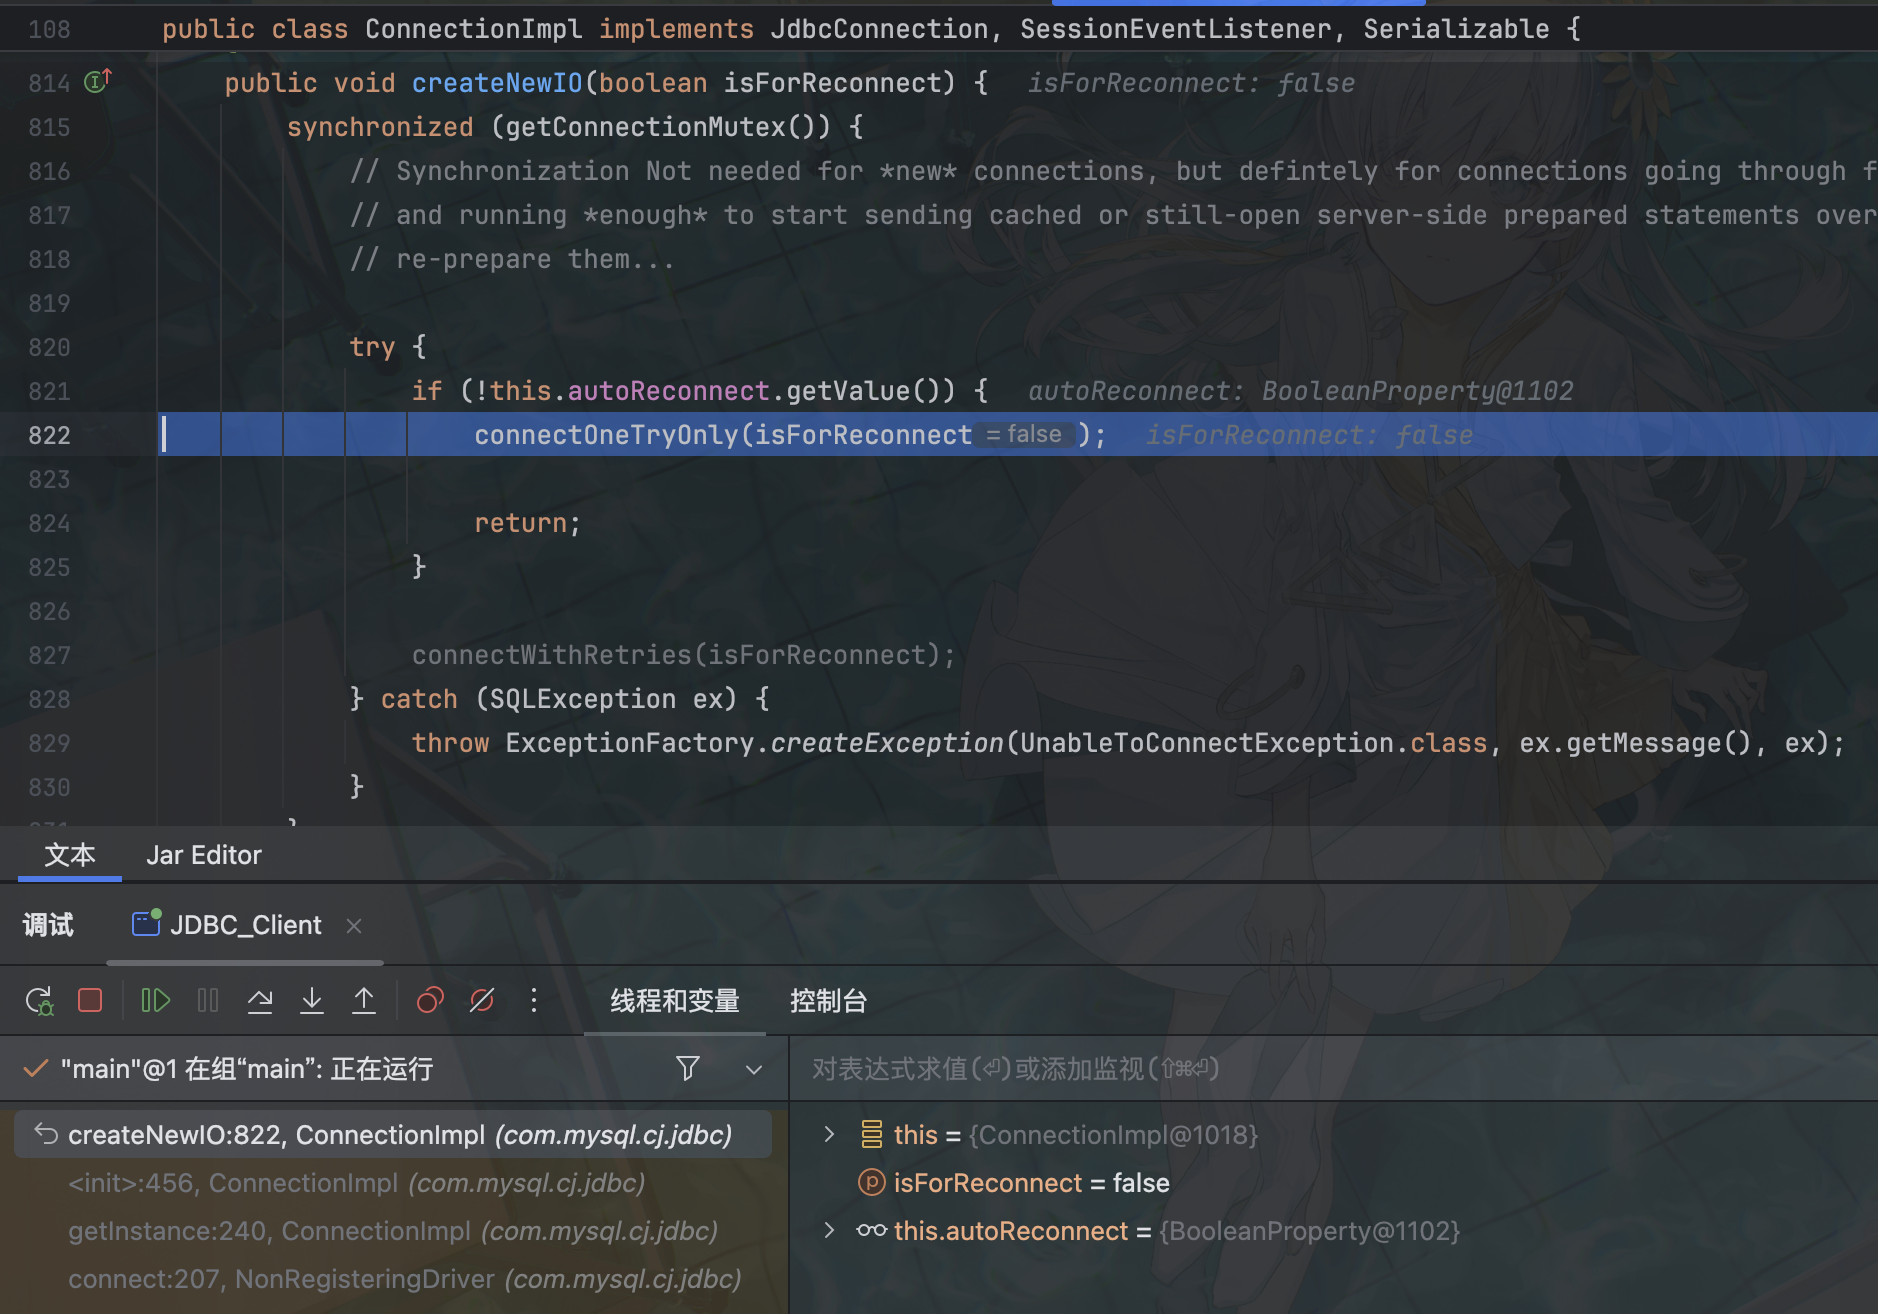Select the <init>:456 ConnectionImpl stack frame

click(x=357, y=1183)
